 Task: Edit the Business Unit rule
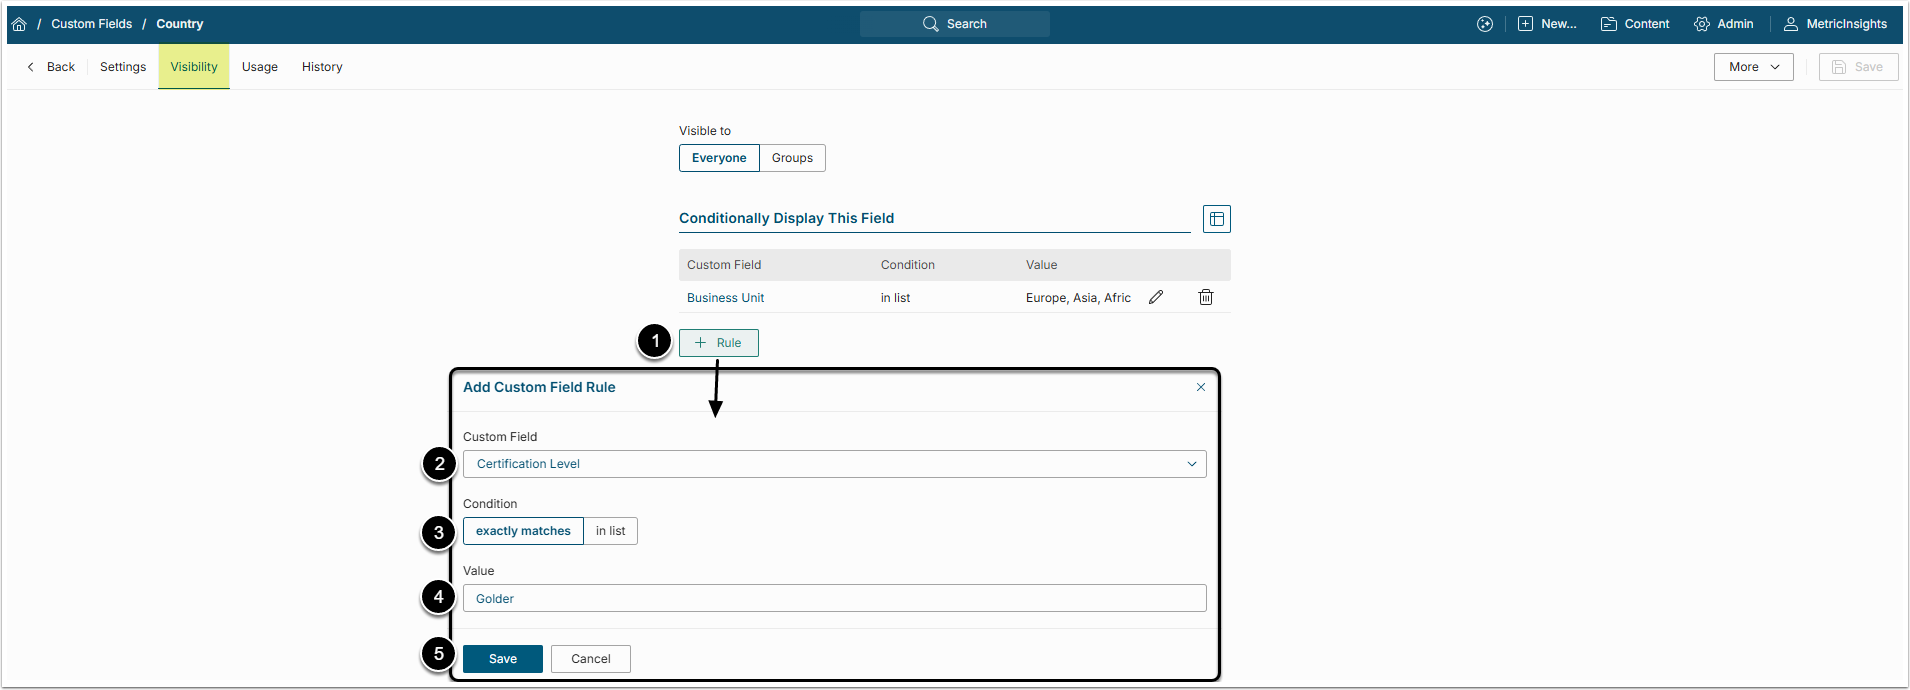pos(1156,297)
